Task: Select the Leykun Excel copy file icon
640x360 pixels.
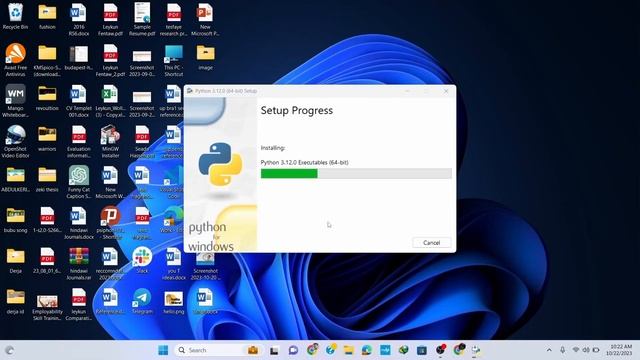Action: tap(110, 101)
